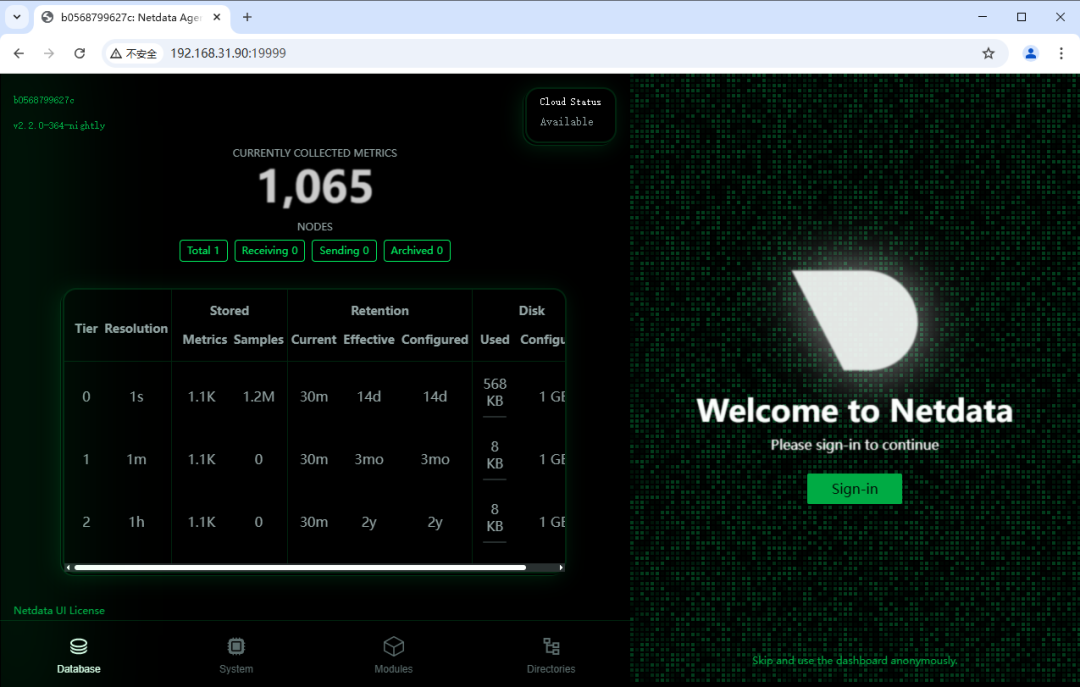Open the Modules cube icon
This screenshot has height=687, width=1080.
coord(393,646)
